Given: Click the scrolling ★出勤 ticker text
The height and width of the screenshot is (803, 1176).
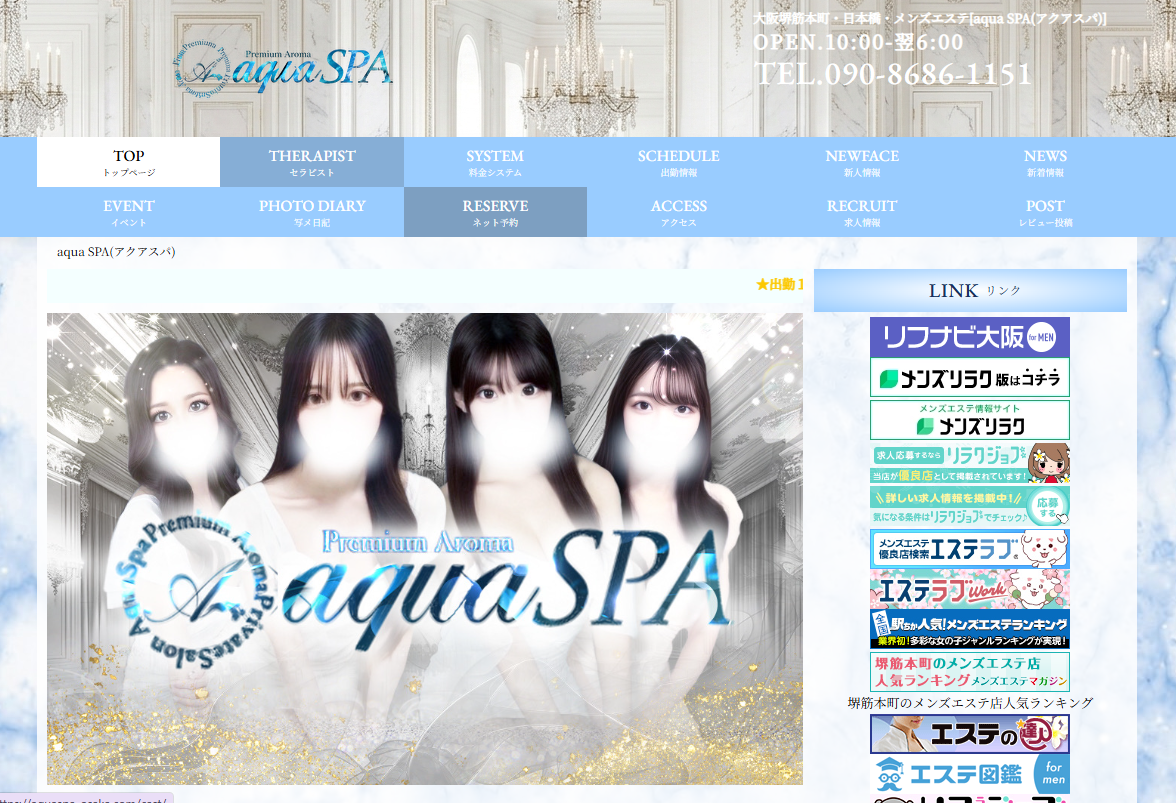Looking at the screenshot, I should [x=780, y=285].
